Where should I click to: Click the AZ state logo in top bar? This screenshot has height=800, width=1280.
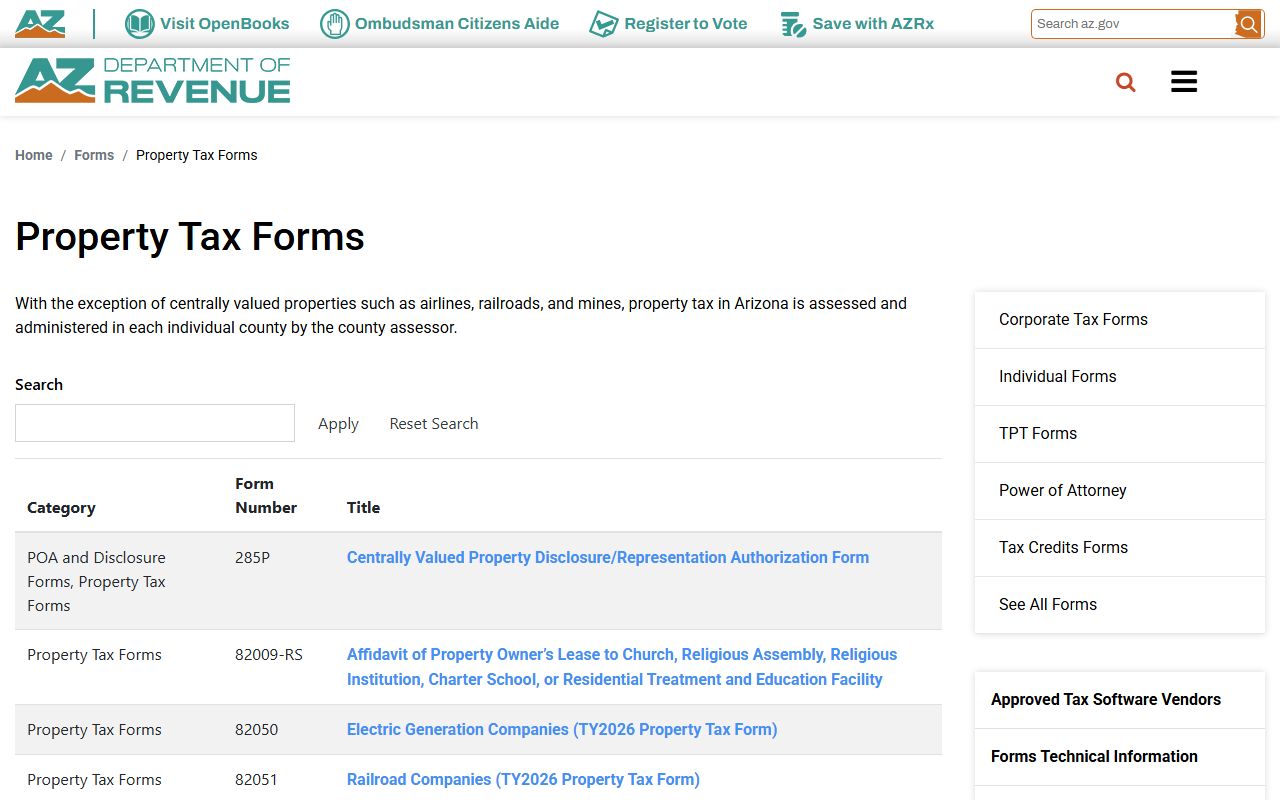40,24
